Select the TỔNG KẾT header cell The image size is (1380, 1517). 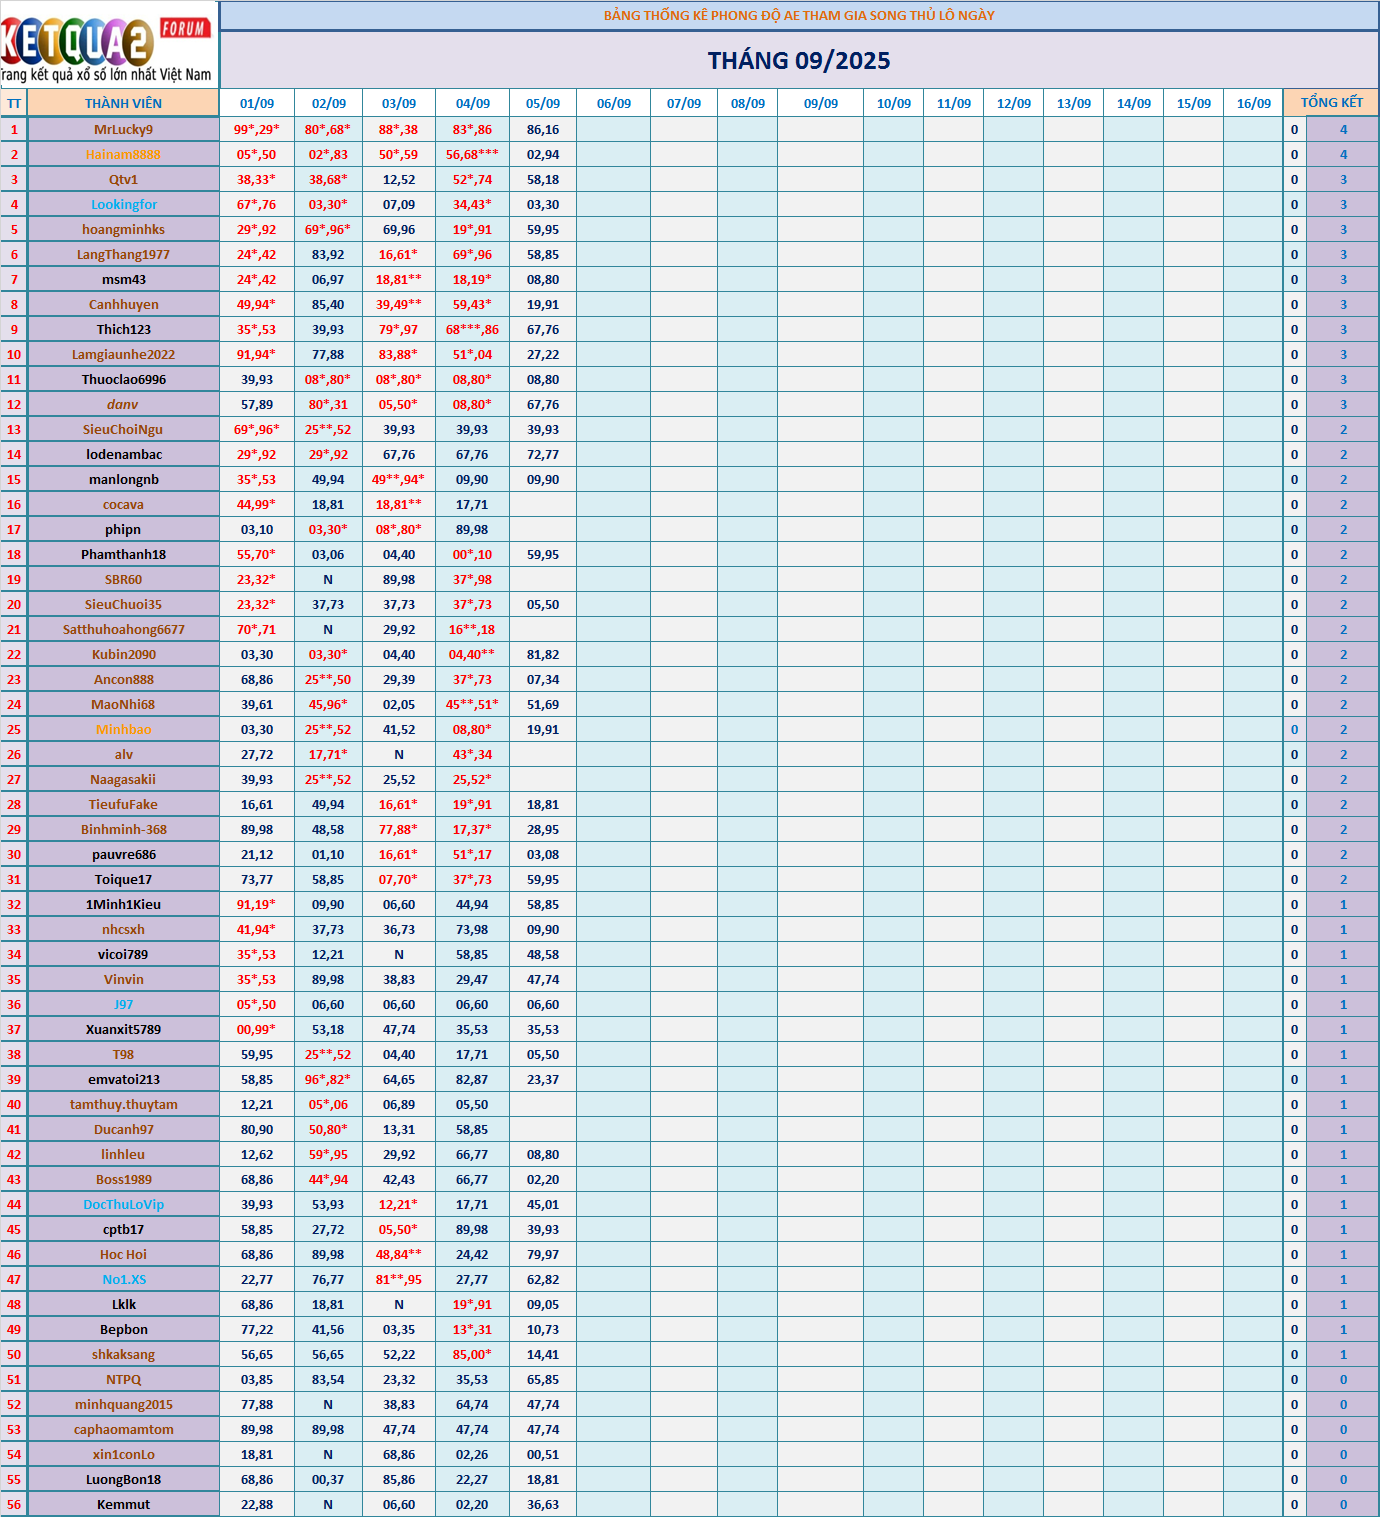1331,102
